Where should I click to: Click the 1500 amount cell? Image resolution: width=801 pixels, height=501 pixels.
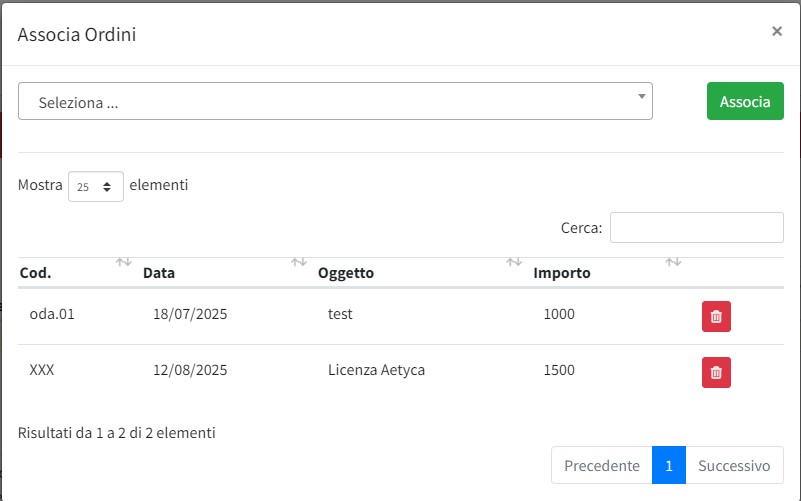(x=559, y=370)
